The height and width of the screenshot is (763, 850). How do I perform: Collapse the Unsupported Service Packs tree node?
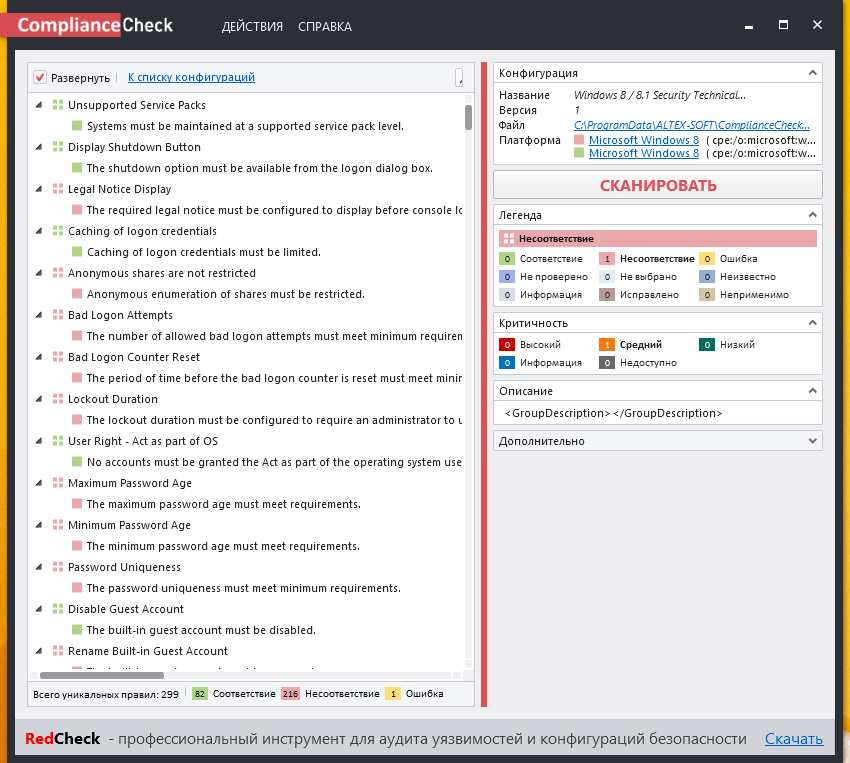click(x=38, y=105)
